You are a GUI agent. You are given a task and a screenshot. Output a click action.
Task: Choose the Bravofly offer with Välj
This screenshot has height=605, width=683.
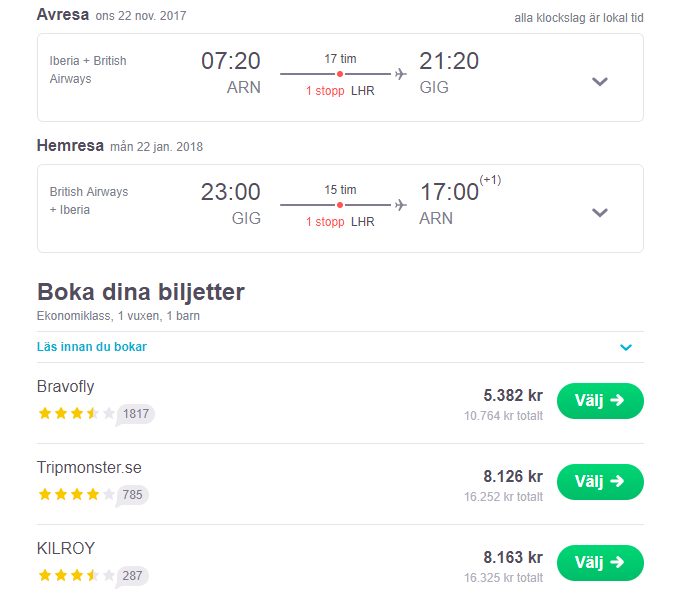(x=600, y=400)
